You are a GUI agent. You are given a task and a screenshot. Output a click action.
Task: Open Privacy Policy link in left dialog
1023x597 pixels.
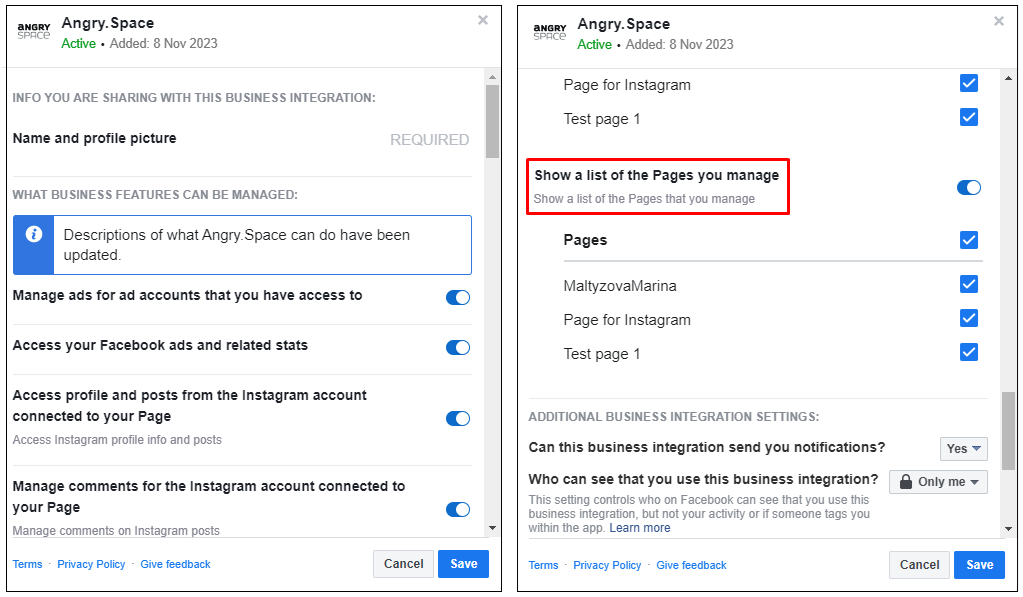tap(91, 564)
